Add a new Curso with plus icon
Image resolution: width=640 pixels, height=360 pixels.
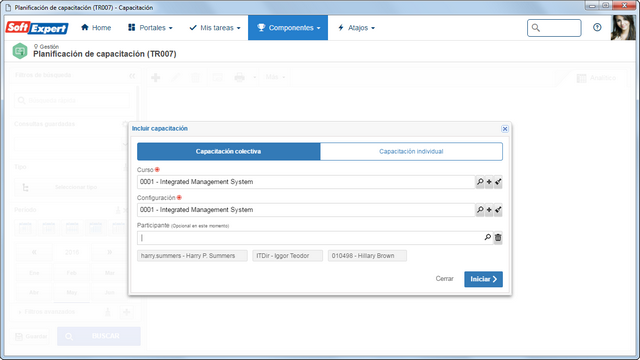coord(489,182)
